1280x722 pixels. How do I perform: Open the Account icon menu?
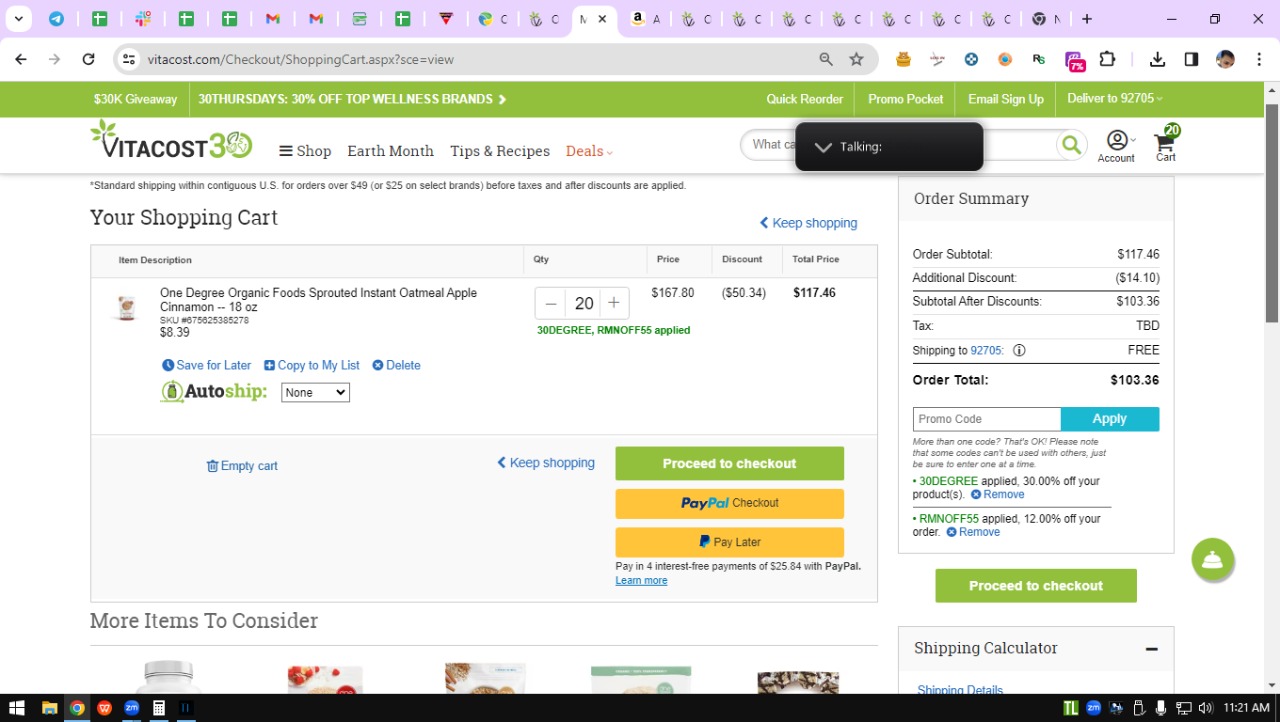[1117, 145]
